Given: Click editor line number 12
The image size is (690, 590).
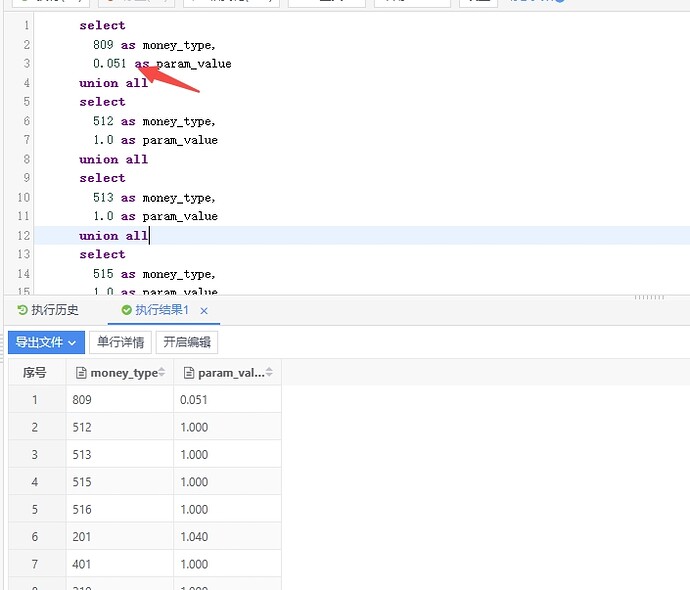Looking at the screenshot, I should coord(24,235).
